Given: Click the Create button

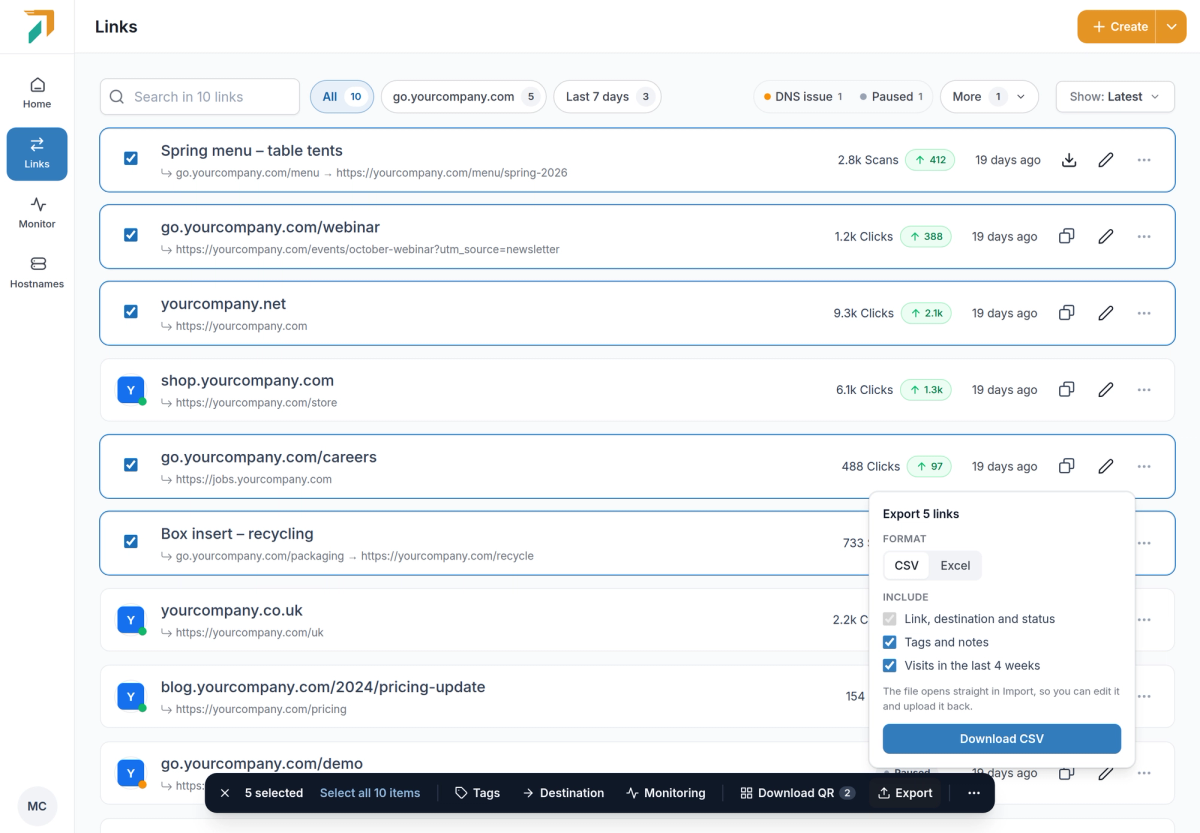Looking at the screenshot, I should click(x=1117, y=27).
